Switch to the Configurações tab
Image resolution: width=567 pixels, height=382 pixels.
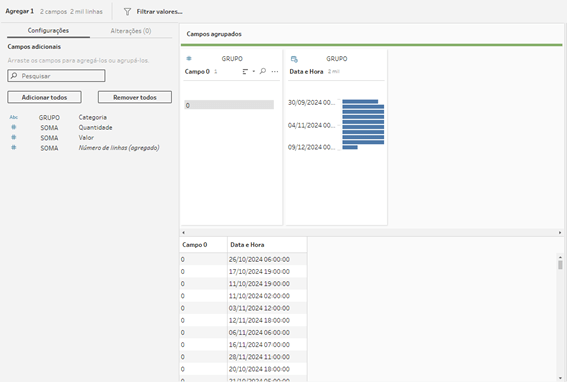tap(48, 31)
